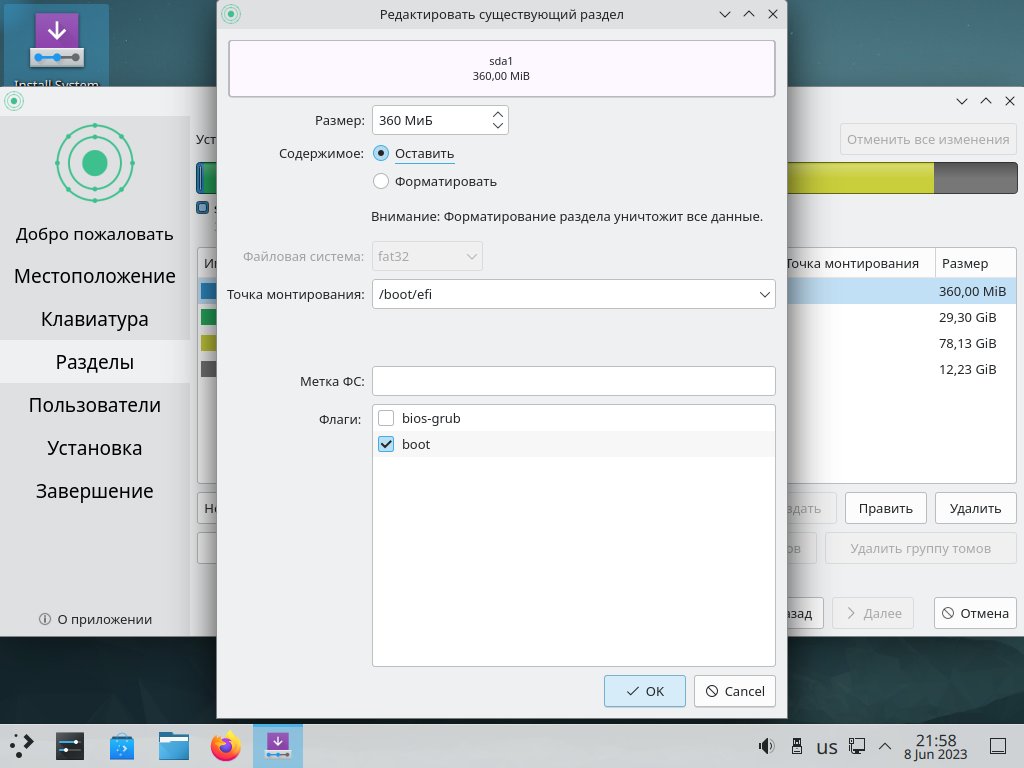Click the Метка ФС label input field

coord(573,381)
